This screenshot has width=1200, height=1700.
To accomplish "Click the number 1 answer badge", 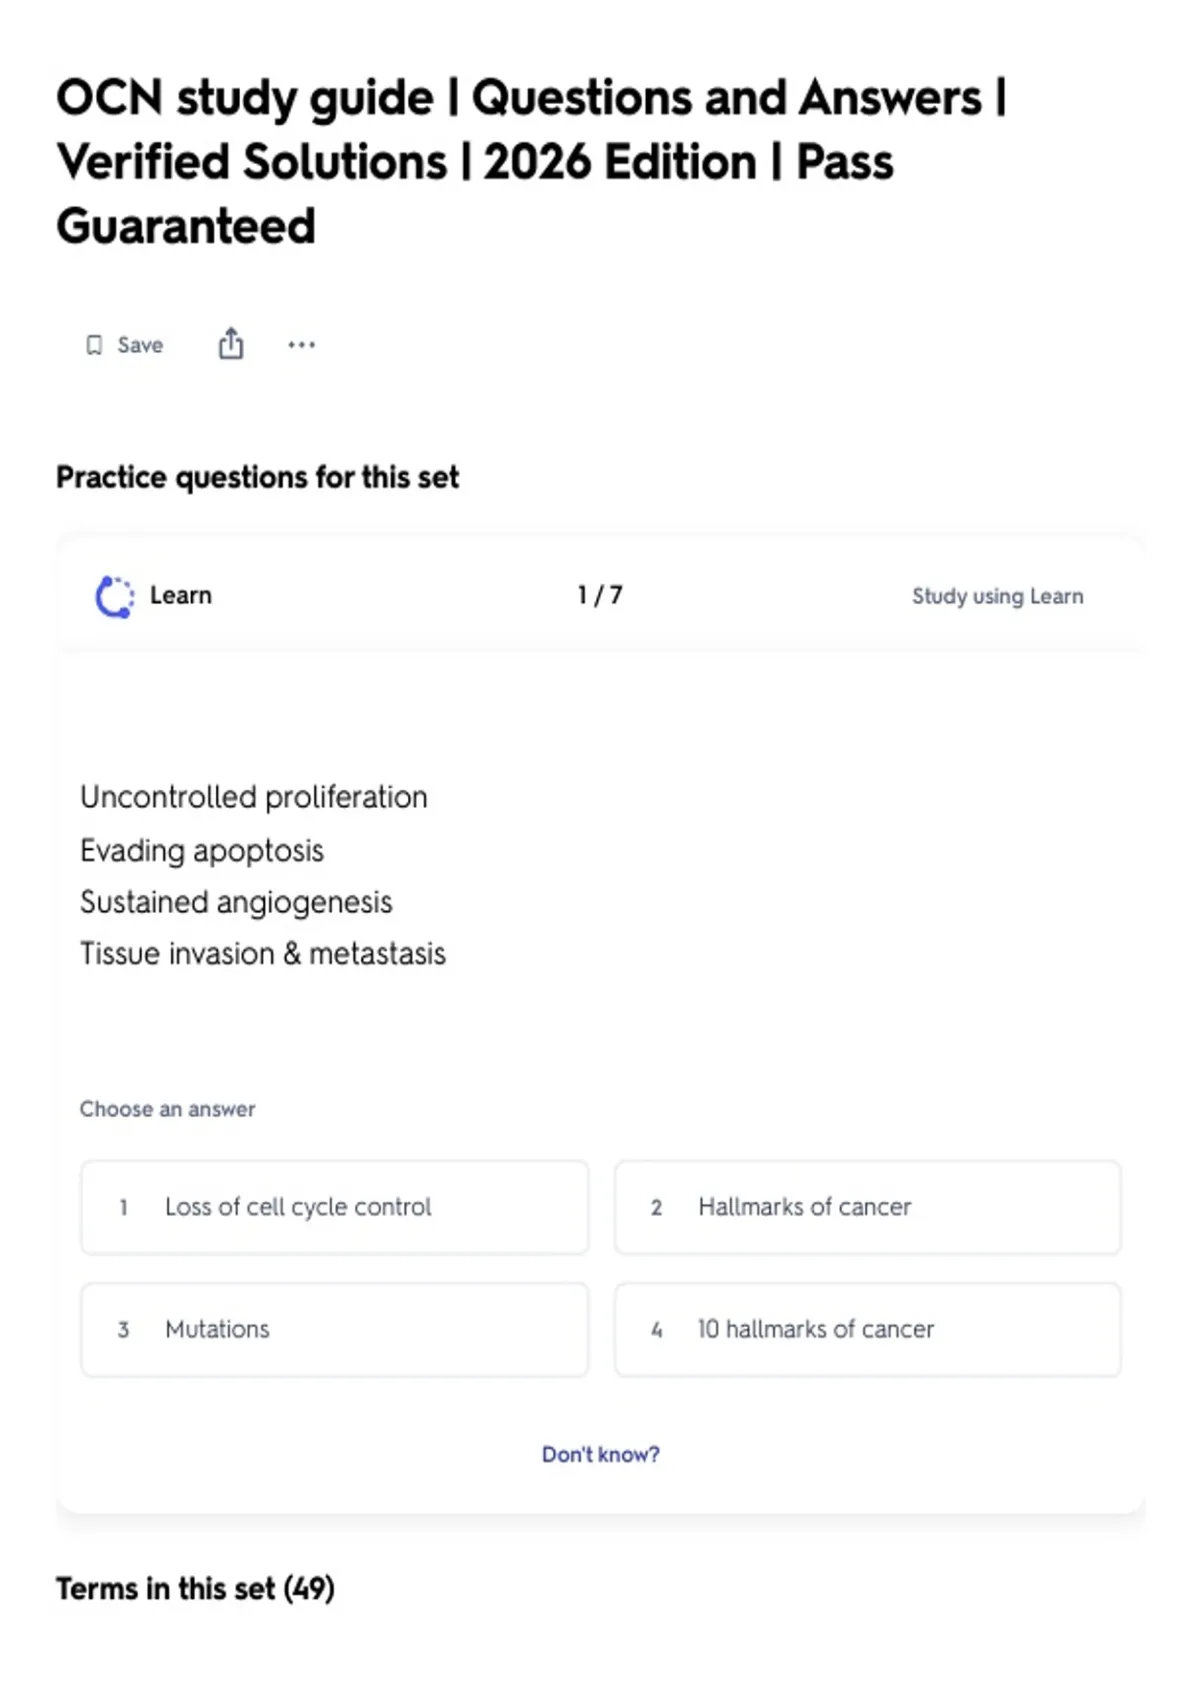I will (x=124, y=1208).
